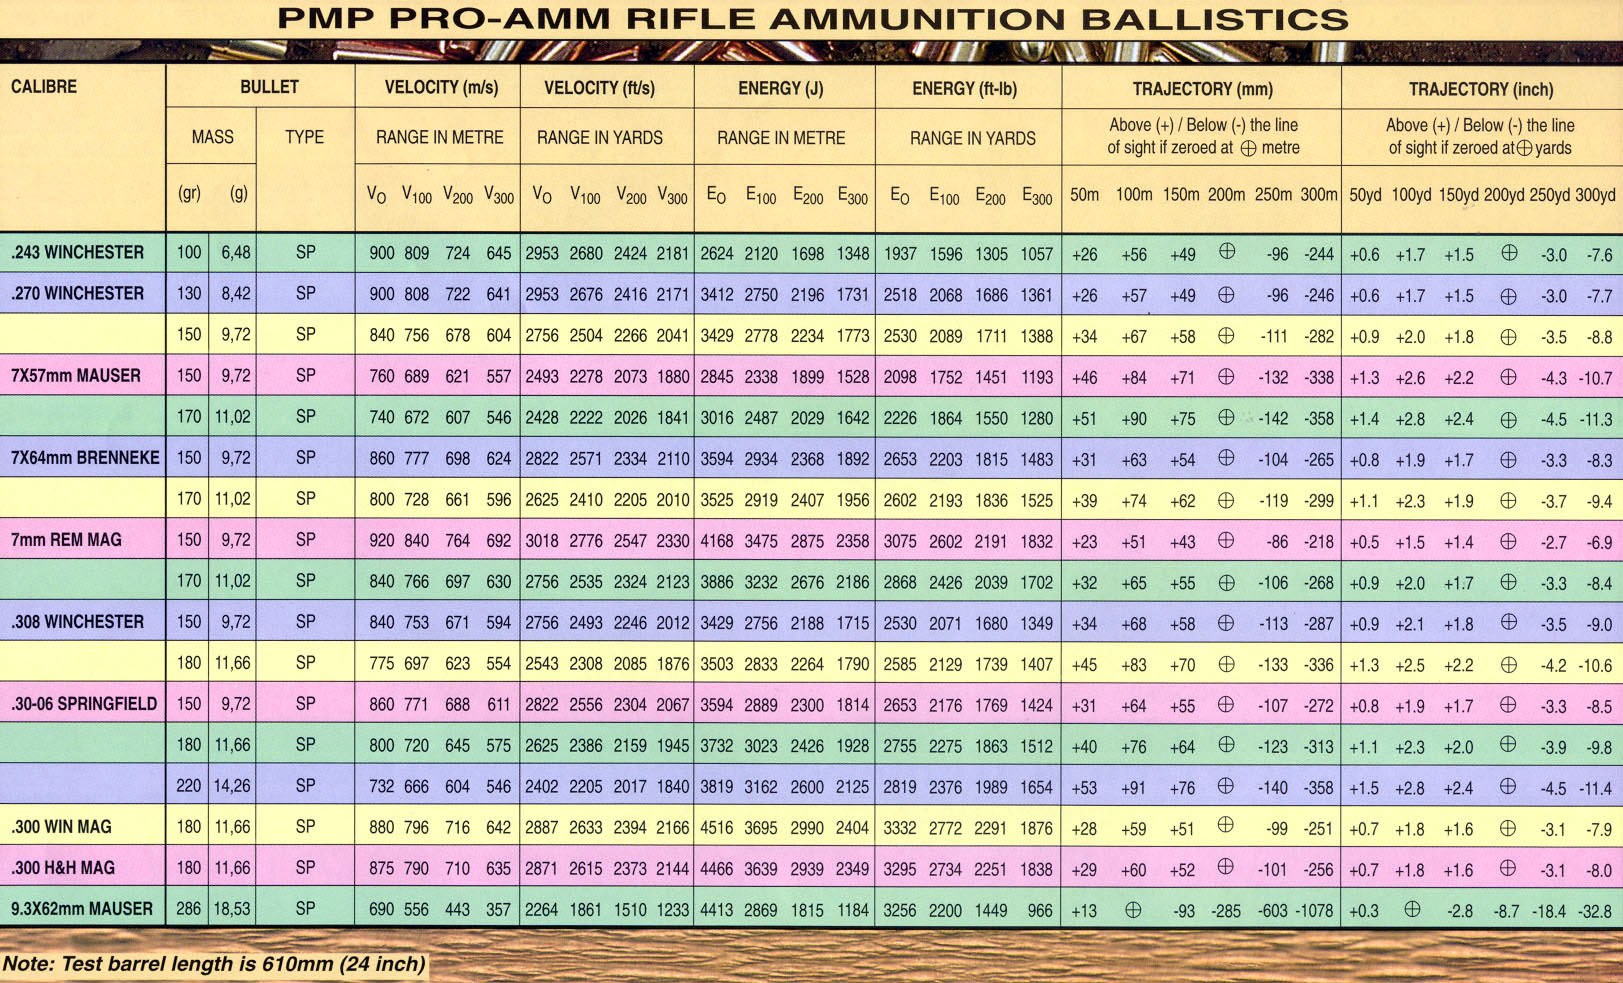Click the zero symbol in the Trajectory (inch) header

pos(1524,148)
